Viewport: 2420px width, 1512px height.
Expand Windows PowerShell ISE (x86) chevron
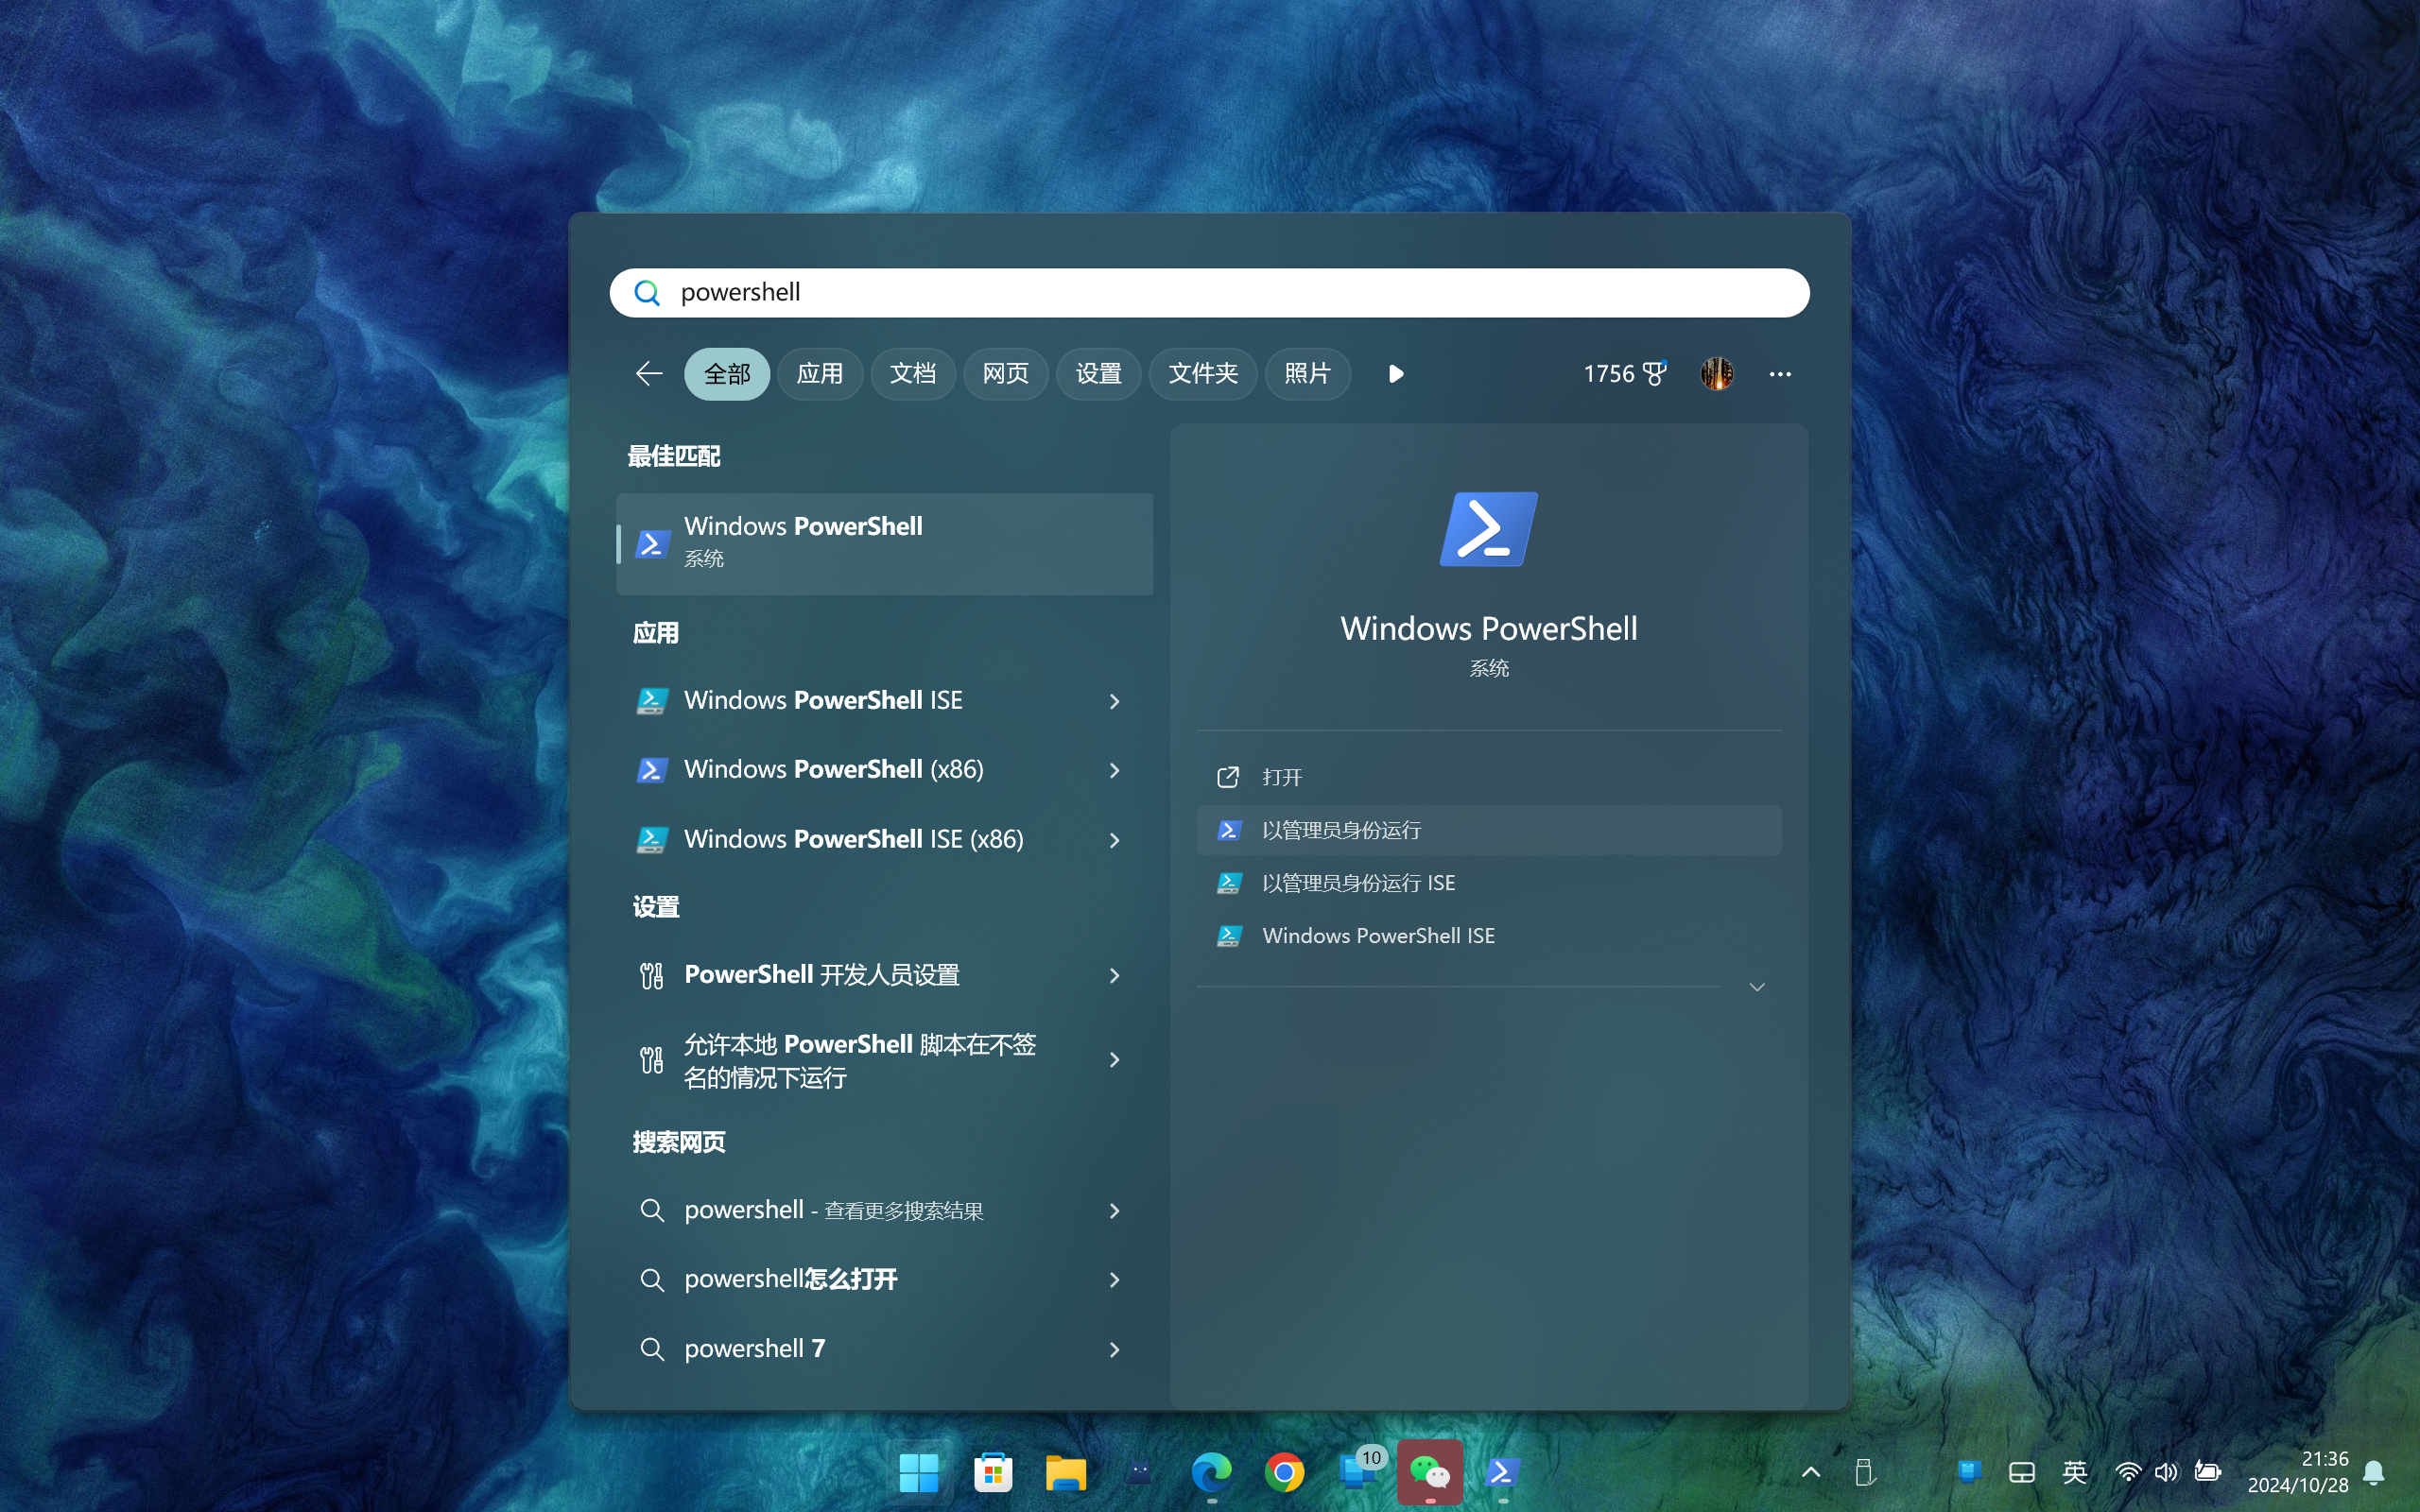pos(1114,840)
